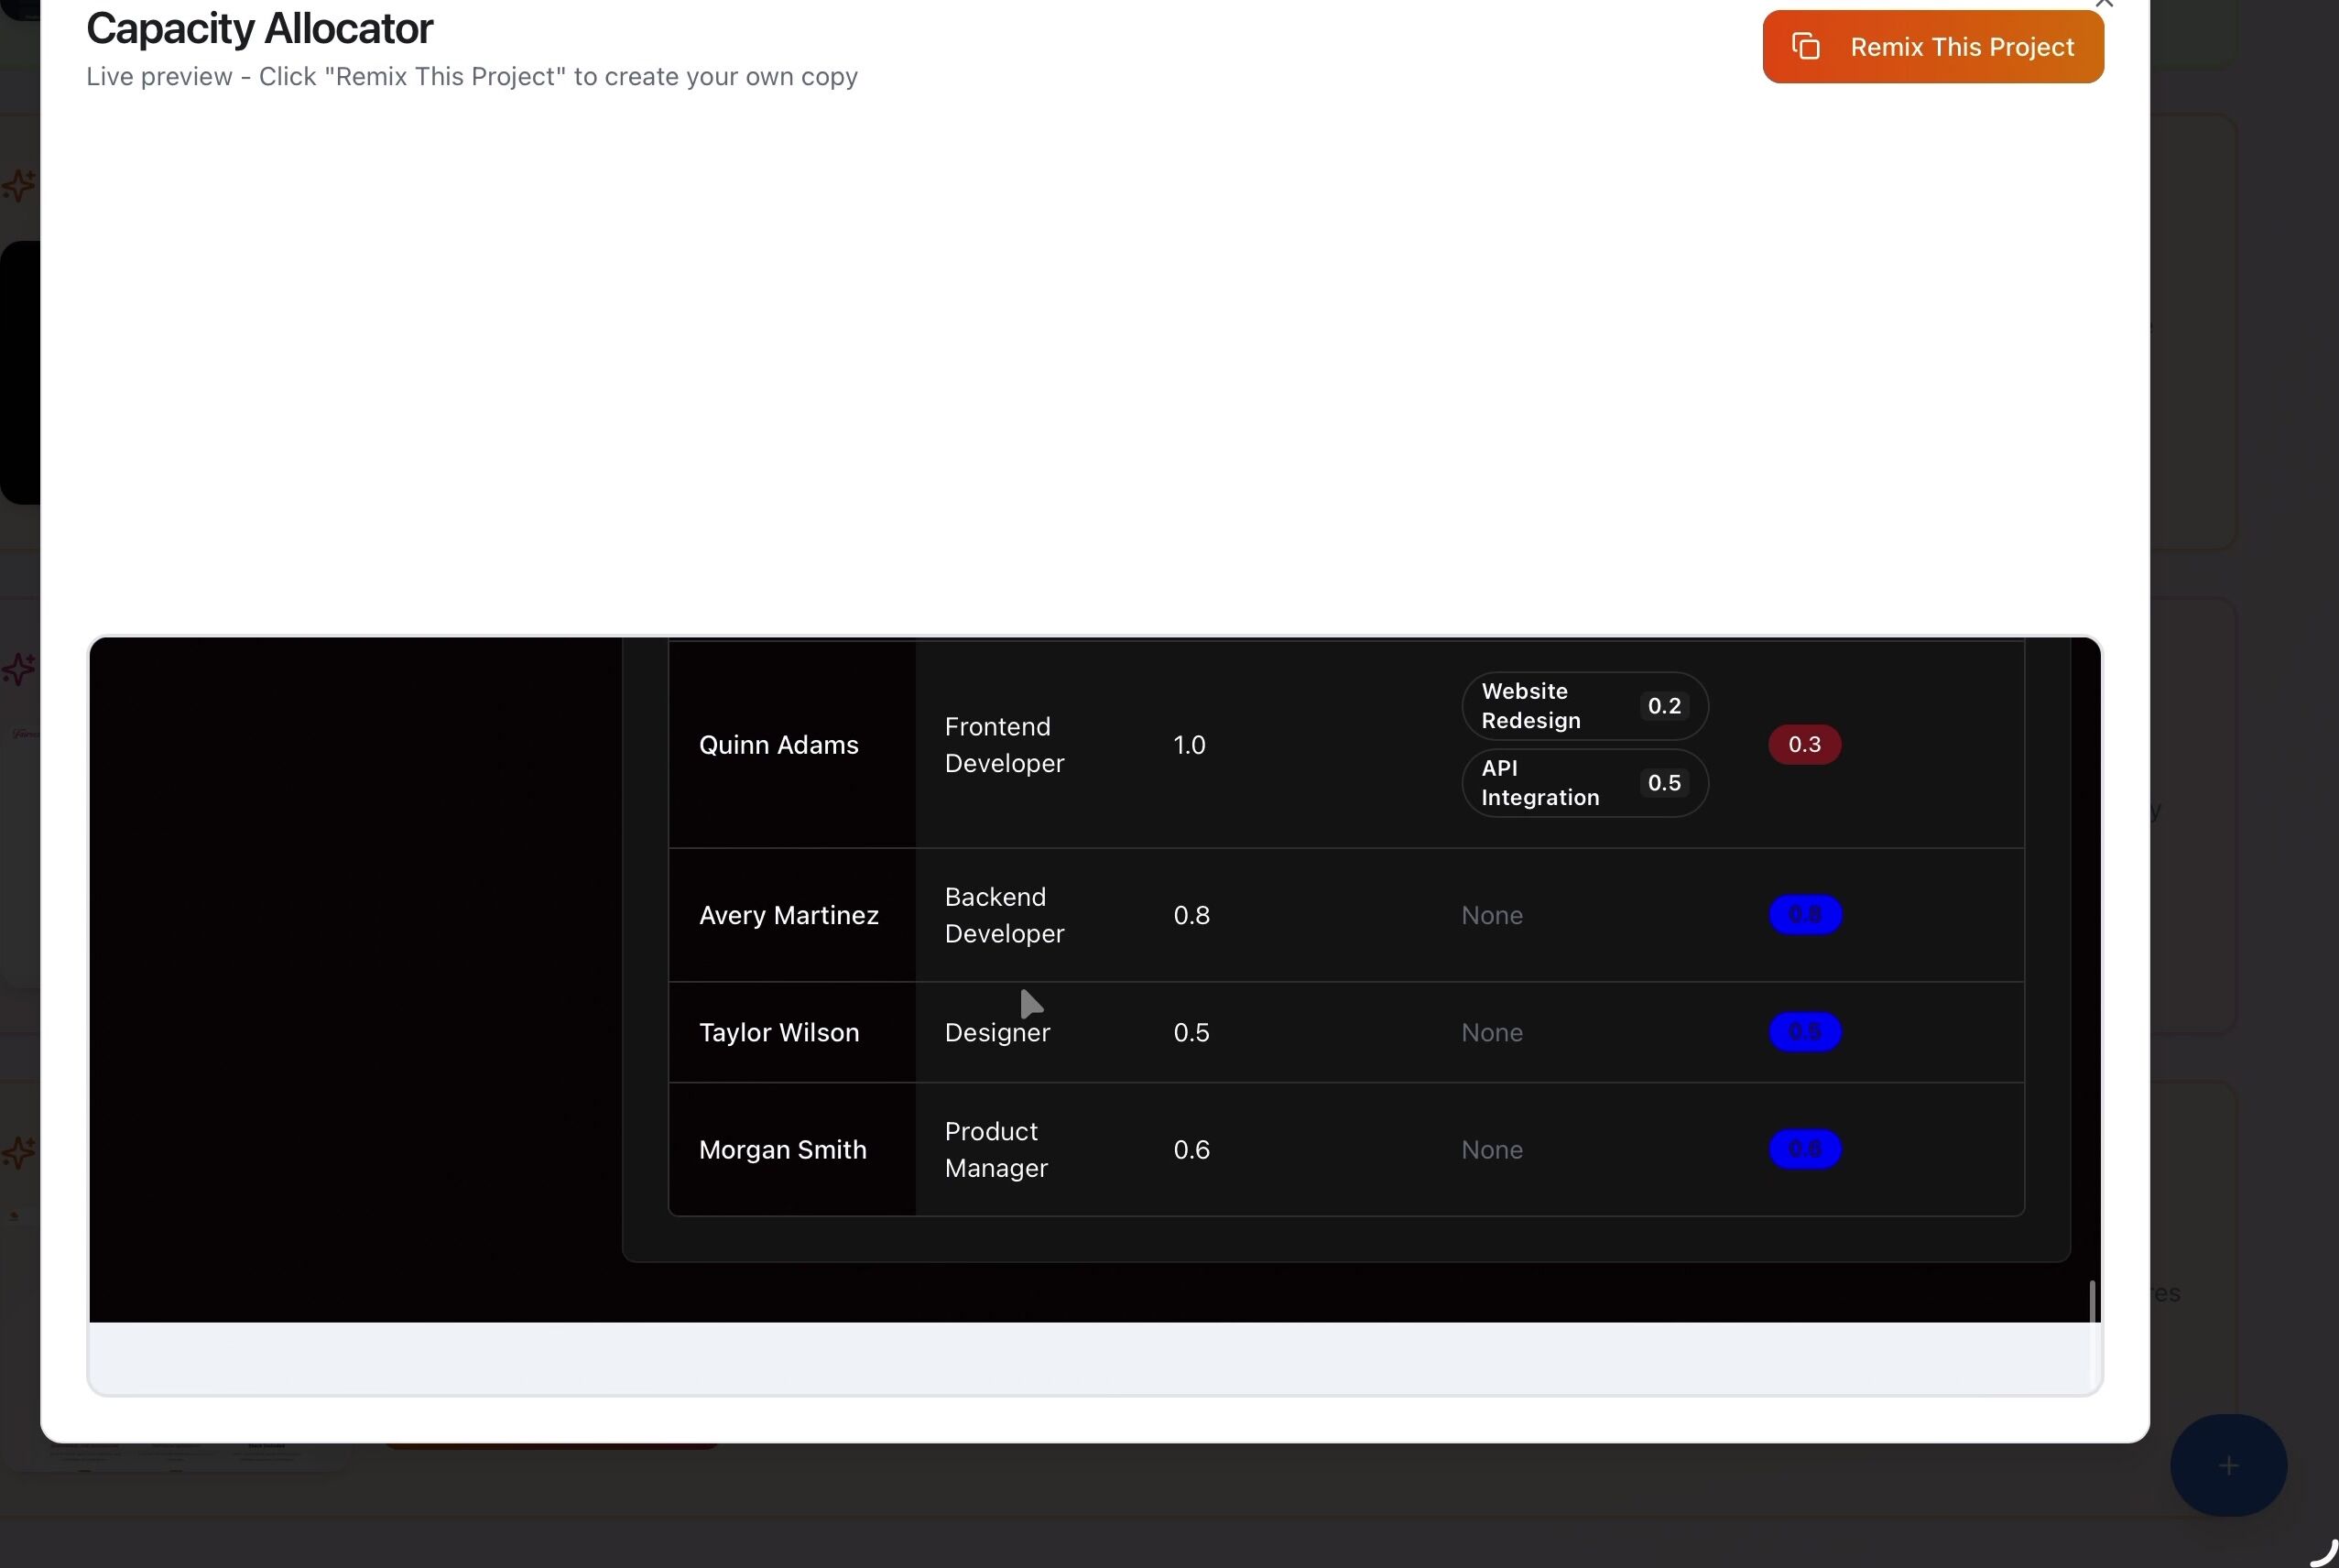Click the Capacity Allocator title heading

click(259, 29)
